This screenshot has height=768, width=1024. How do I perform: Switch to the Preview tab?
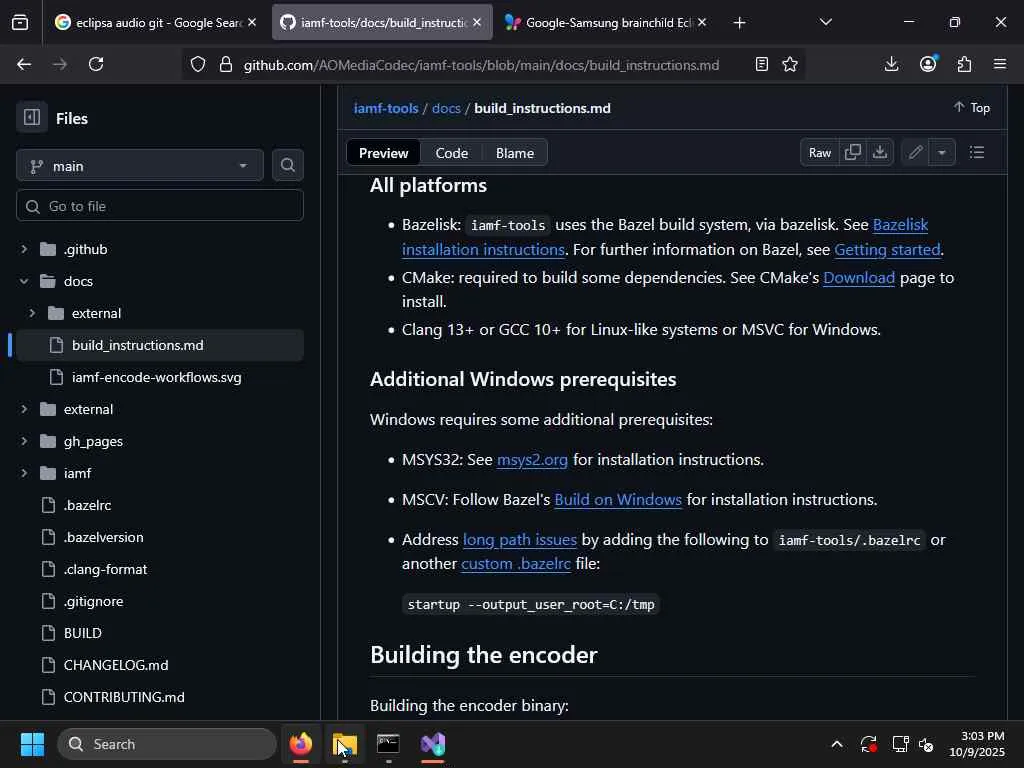(383, 153)
